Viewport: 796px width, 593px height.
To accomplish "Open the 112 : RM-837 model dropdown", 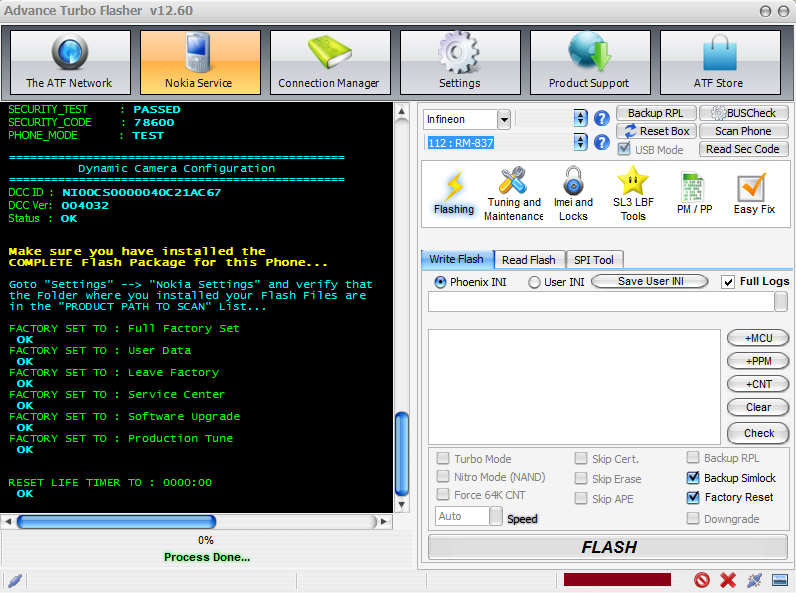I will pos(580,143).
